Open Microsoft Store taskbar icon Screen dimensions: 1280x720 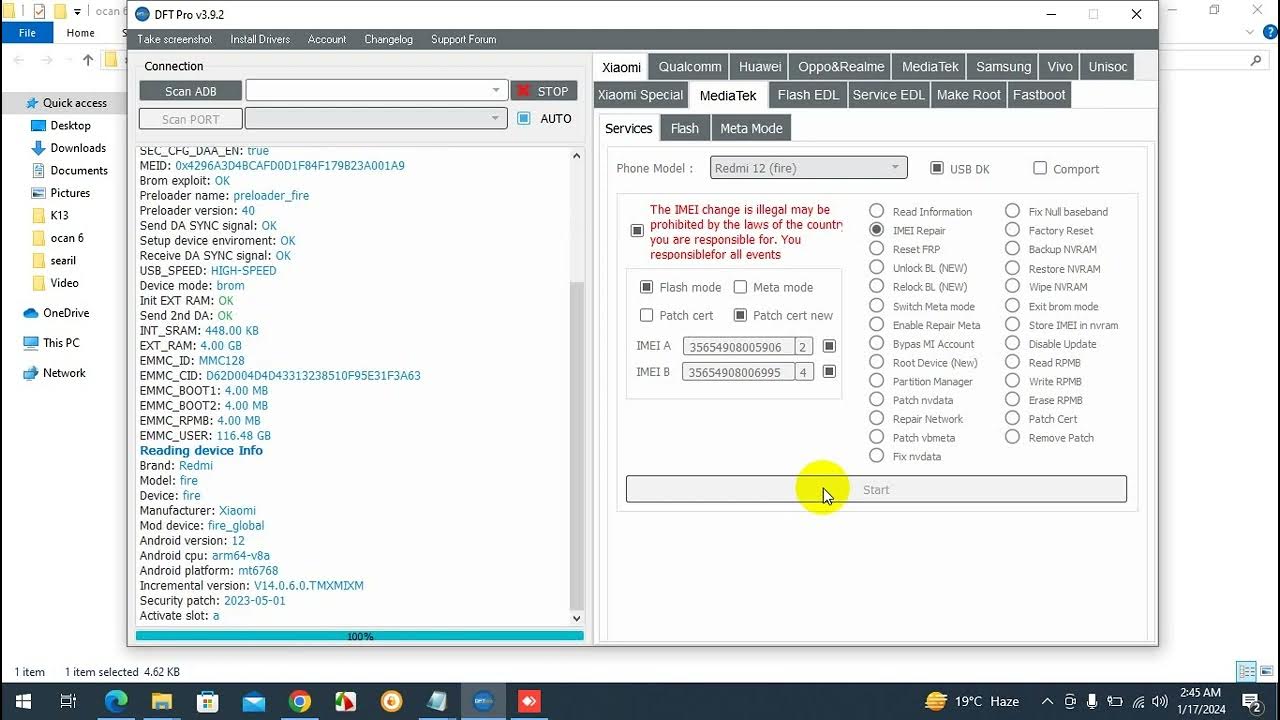(x=208, y=701)
